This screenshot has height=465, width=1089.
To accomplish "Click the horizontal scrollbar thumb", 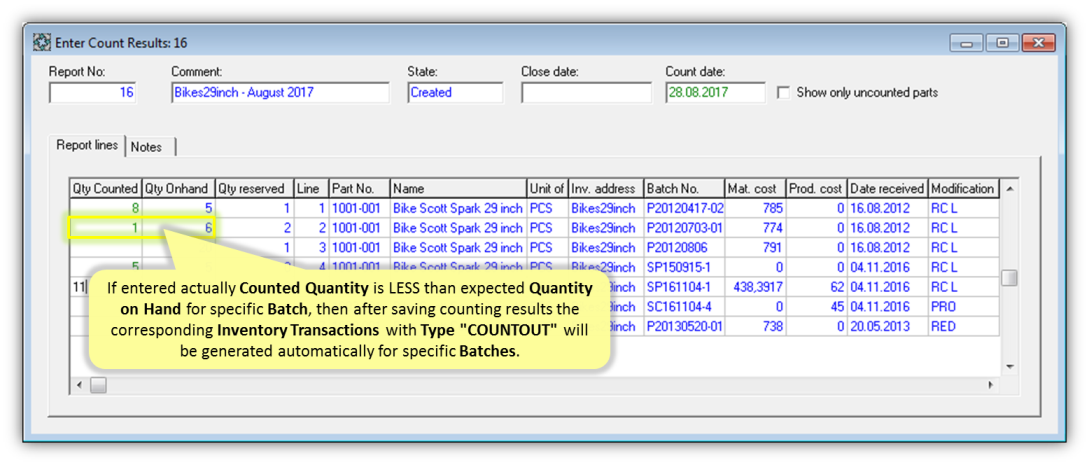I will pos(98,384).
